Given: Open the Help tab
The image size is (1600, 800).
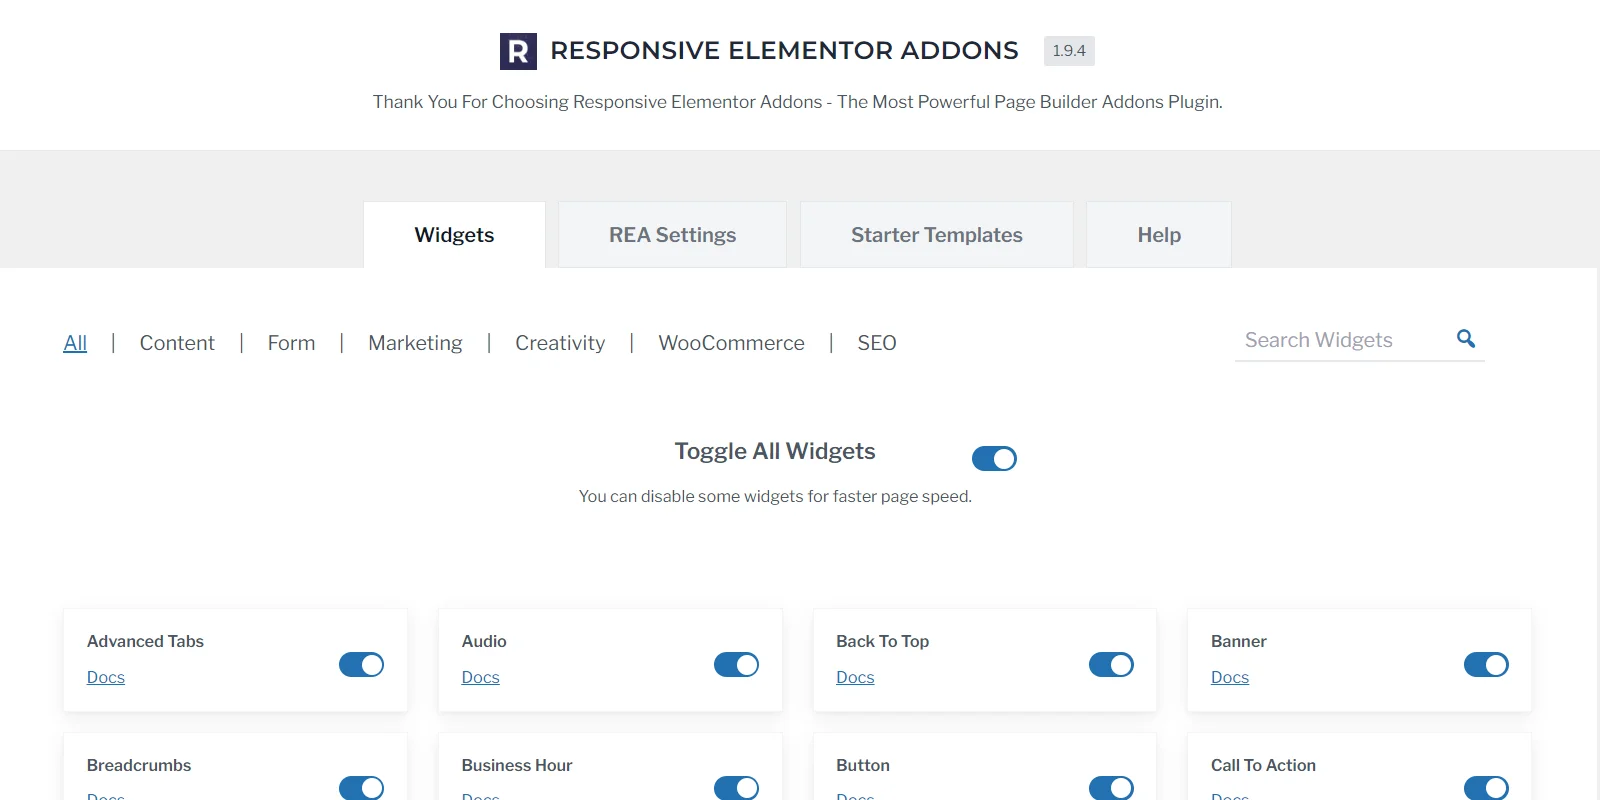Looking at the screenshot, I should coord(1159,235).
